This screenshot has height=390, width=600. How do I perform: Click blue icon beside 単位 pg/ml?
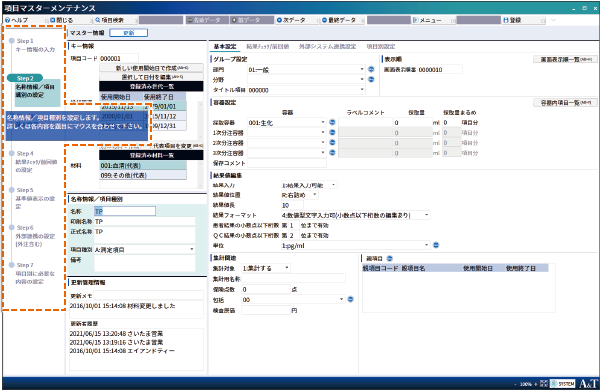(436, 245)
